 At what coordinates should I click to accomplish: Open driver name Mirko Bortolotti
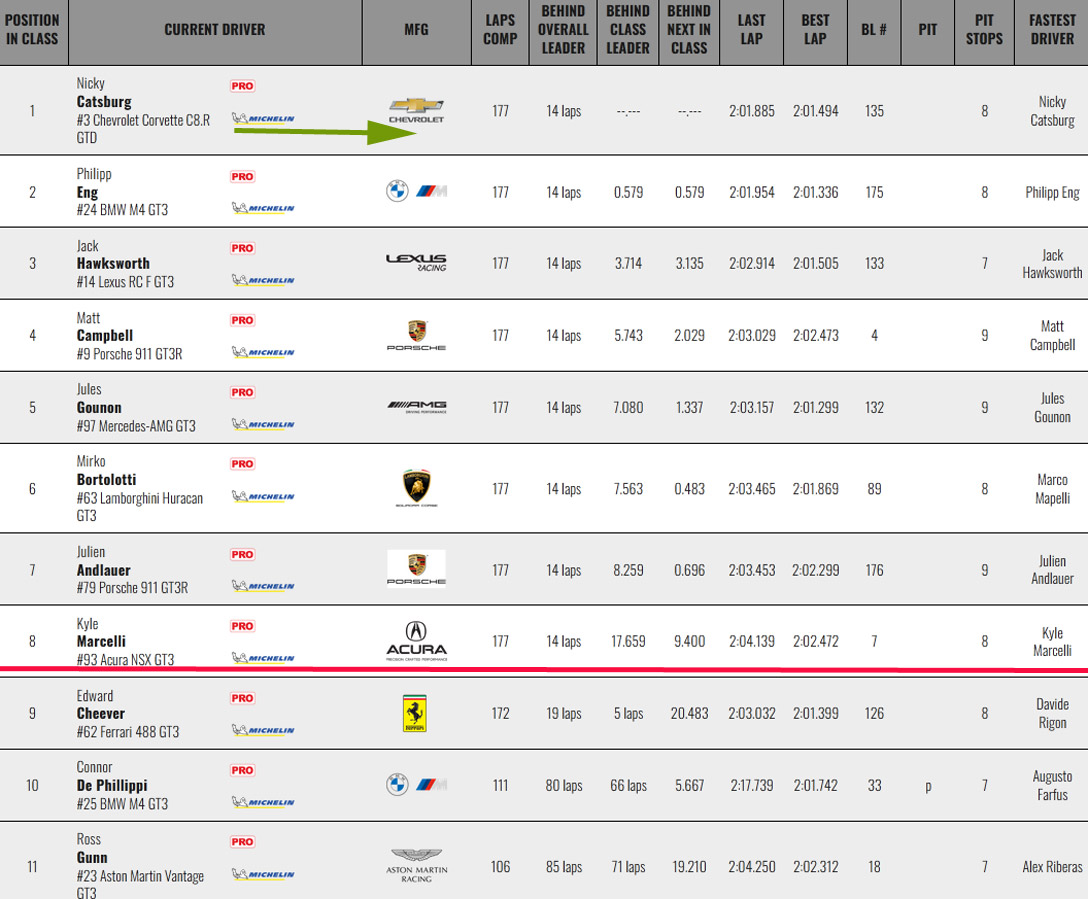[x=106, y=470]
